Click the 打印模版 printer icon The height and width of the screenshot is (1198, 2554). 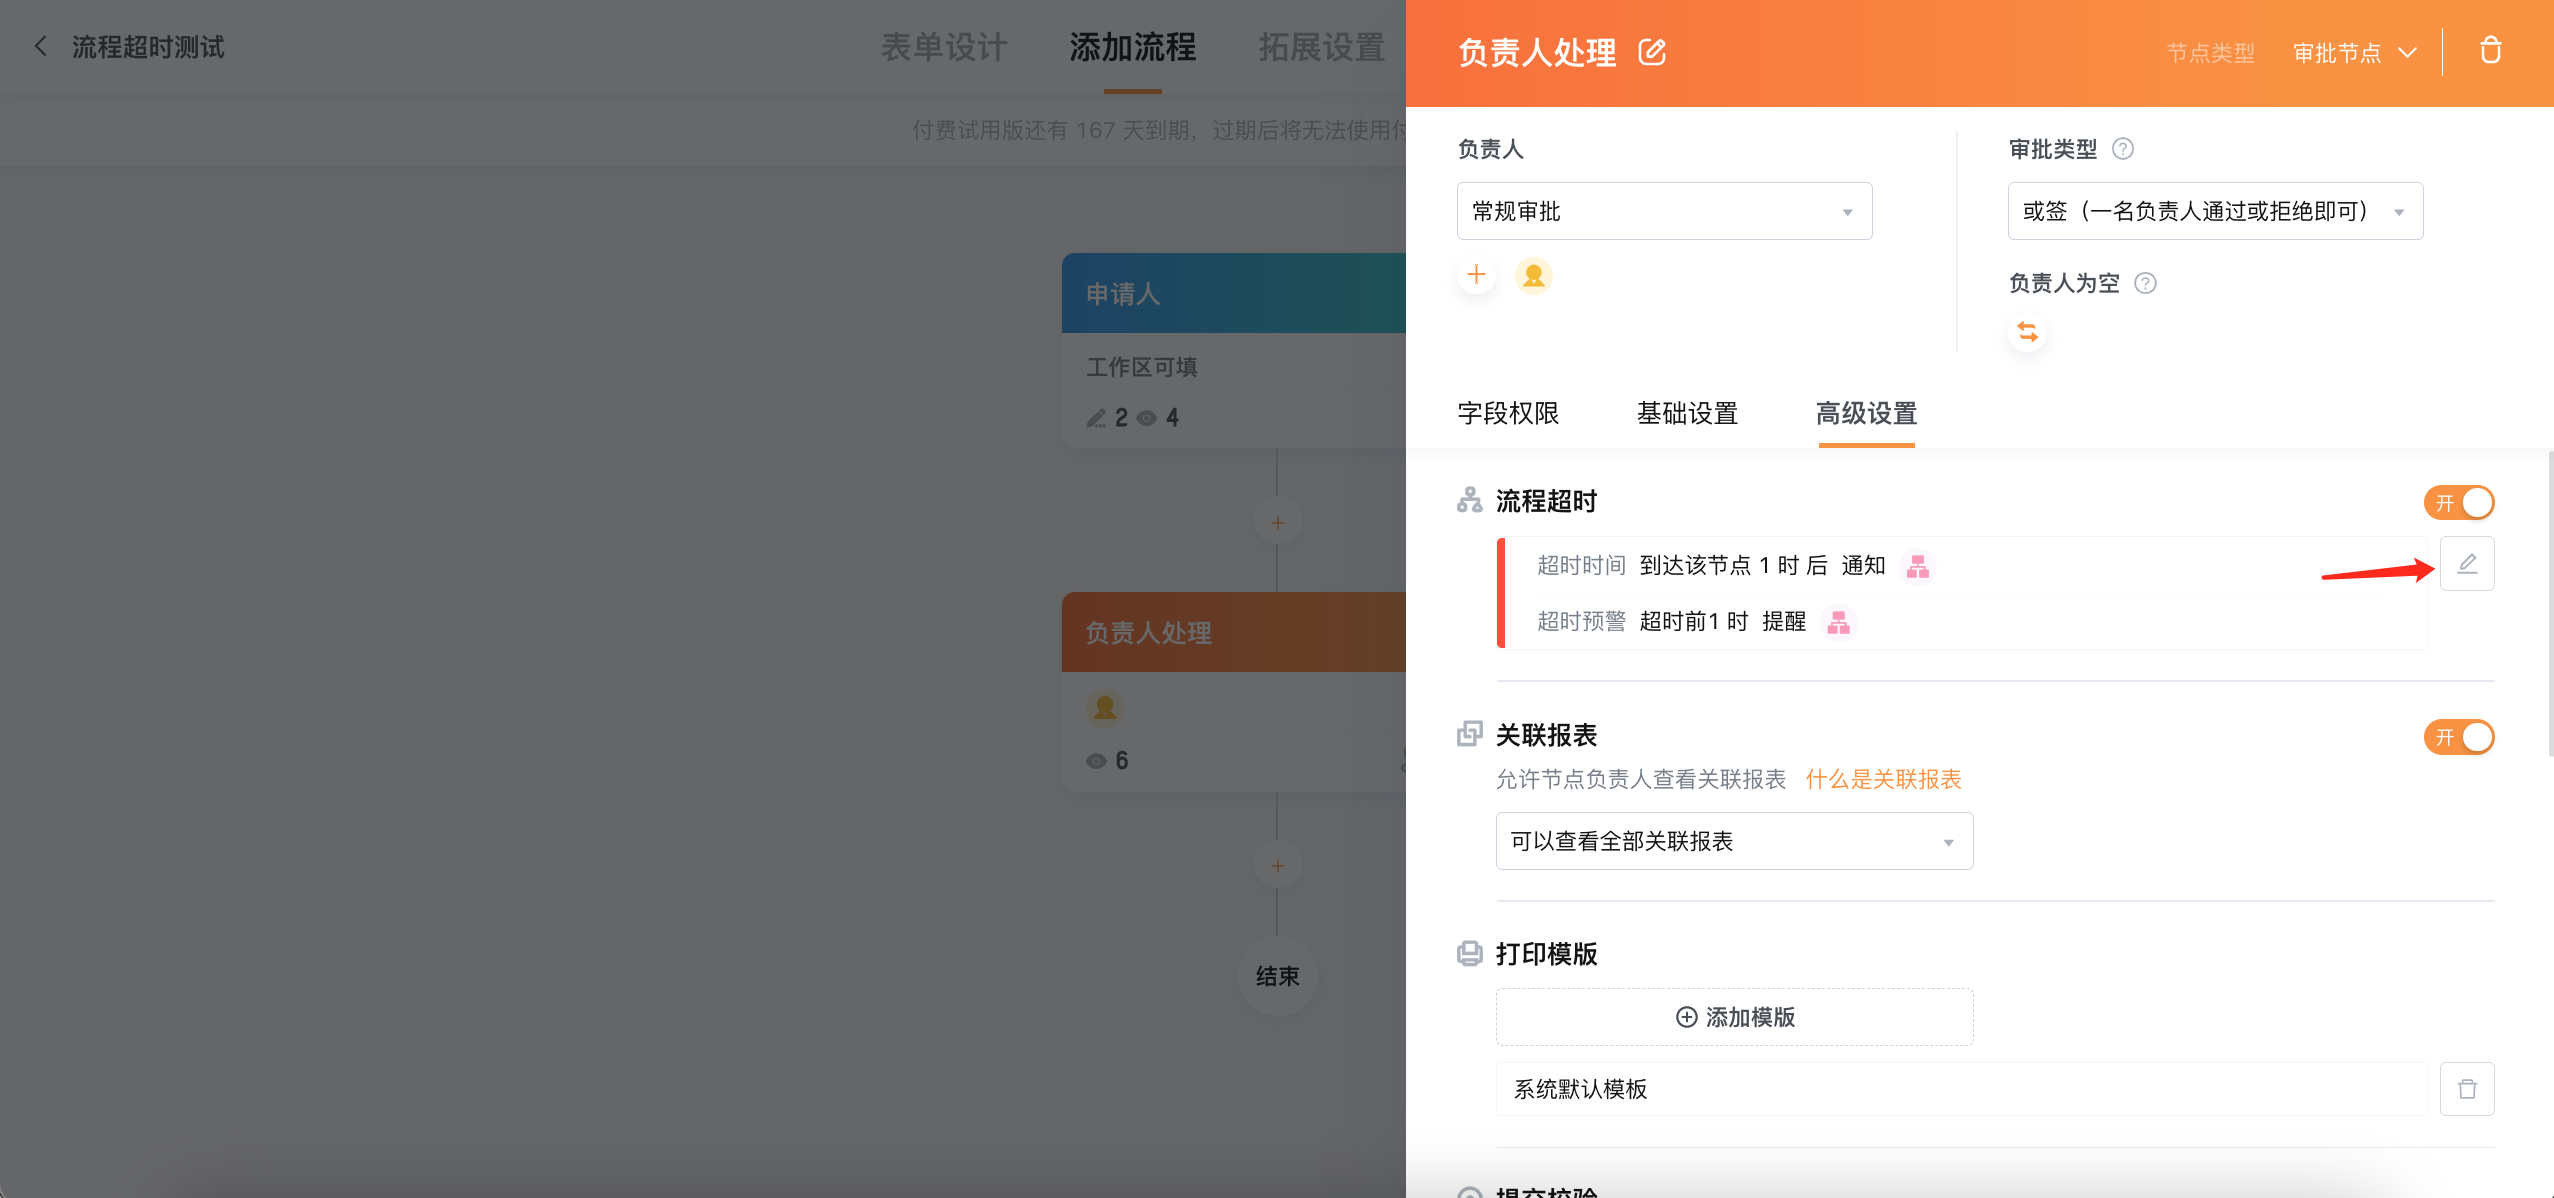(1469, 953)
